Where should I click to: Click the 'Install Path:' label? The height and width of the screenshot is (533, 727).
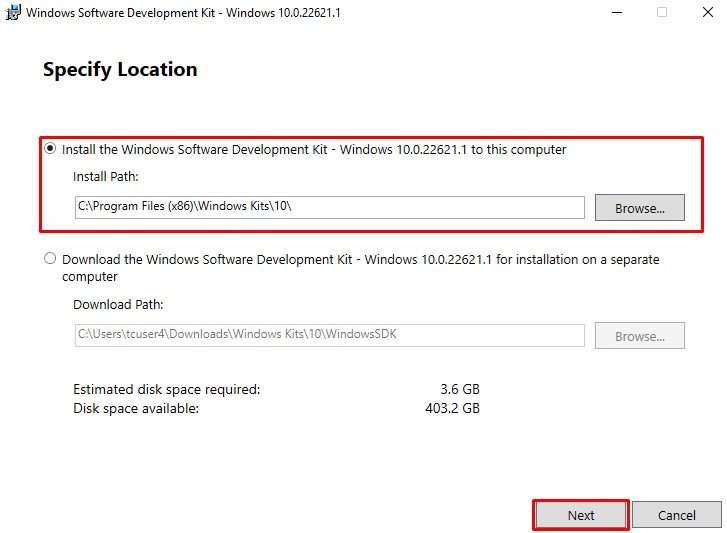click(x=106, y=177)
